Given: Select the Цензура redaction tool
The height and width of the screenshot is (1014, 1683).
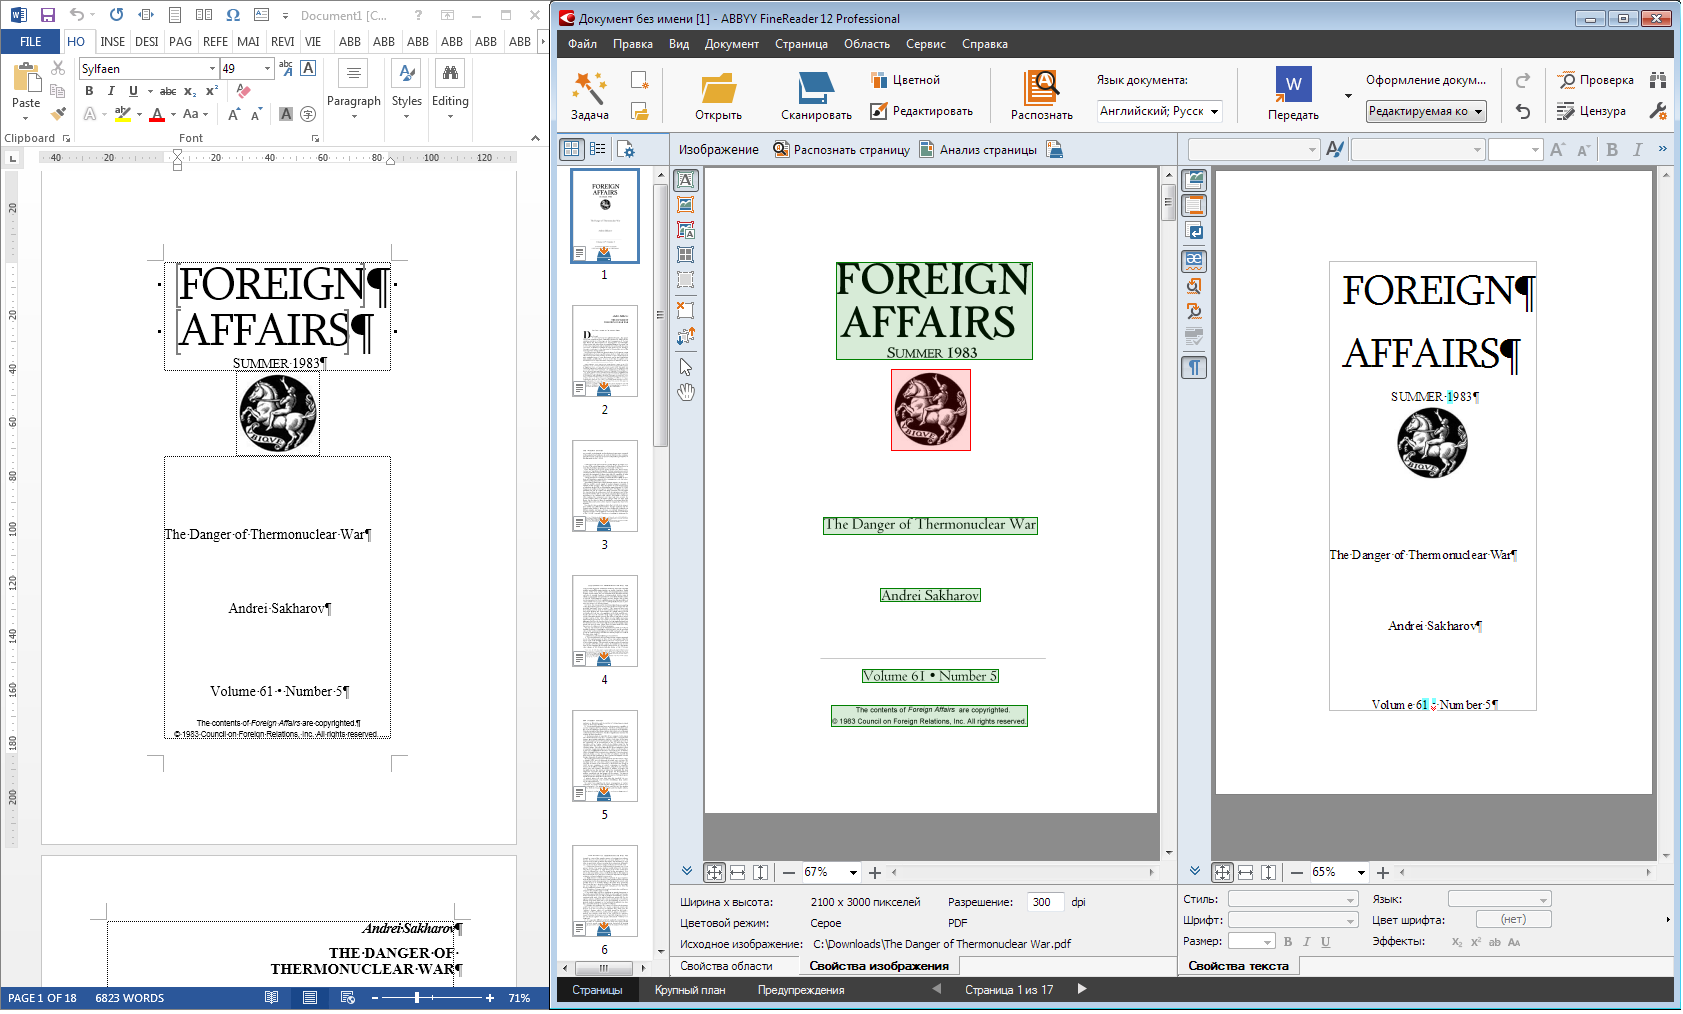Looking at the screenshot, I should pos(1592,111).
